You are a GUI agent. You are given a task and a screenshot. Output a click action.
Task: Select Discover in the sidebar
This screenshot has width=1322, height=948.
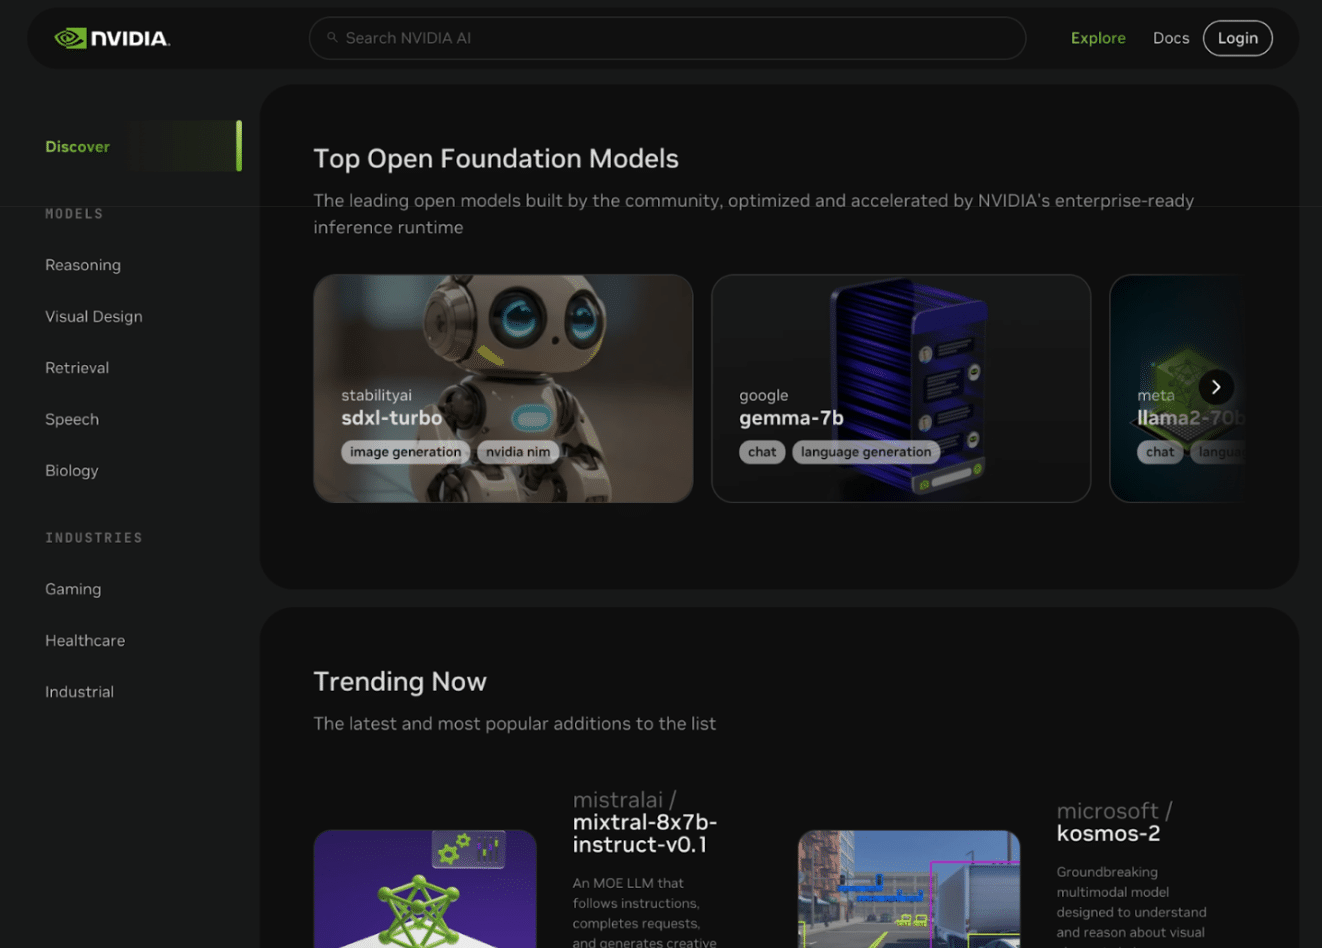tap(77, 146)
